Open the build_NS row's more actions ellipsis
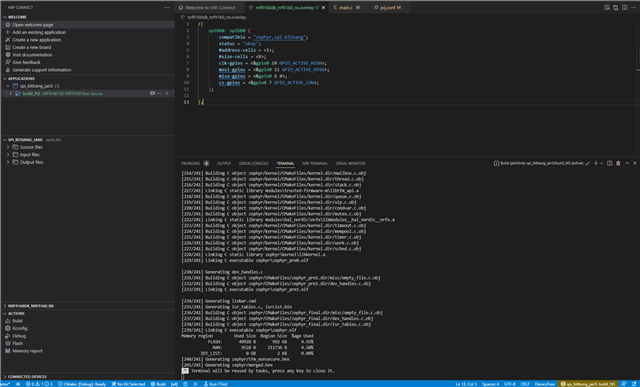 click(x=159, y=93)
